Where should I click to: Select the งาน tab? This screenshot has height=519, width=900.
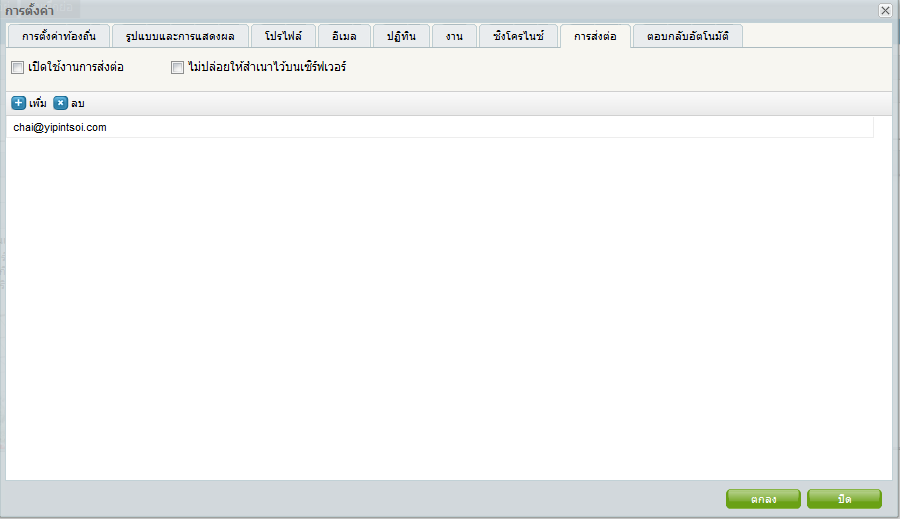click(x=454, y=36)
